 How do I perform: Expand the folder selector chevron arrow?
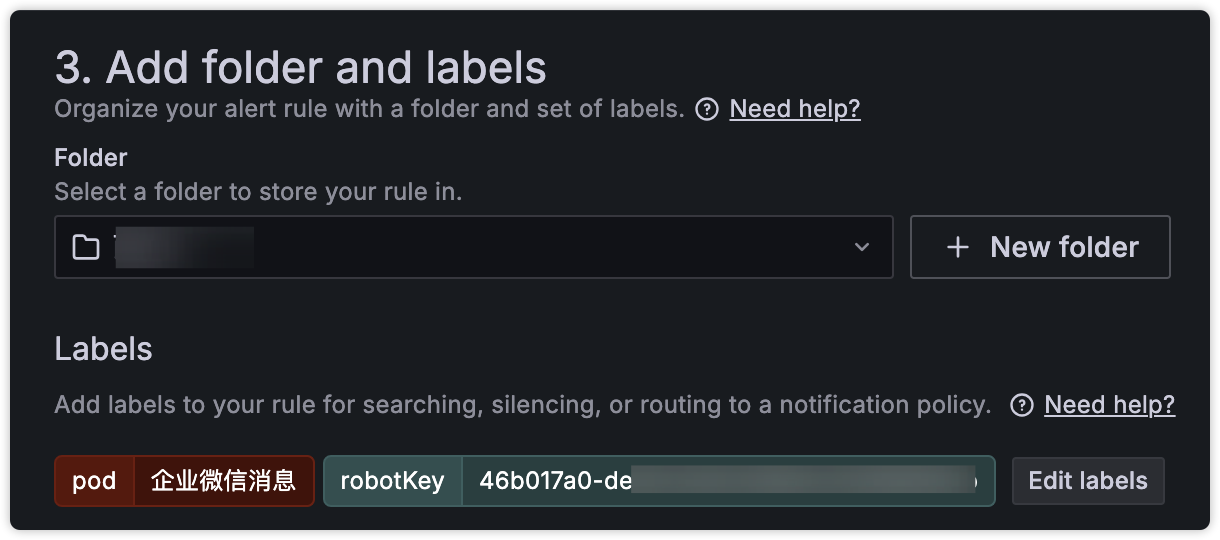pyautogui.click(x=862, y=247)
